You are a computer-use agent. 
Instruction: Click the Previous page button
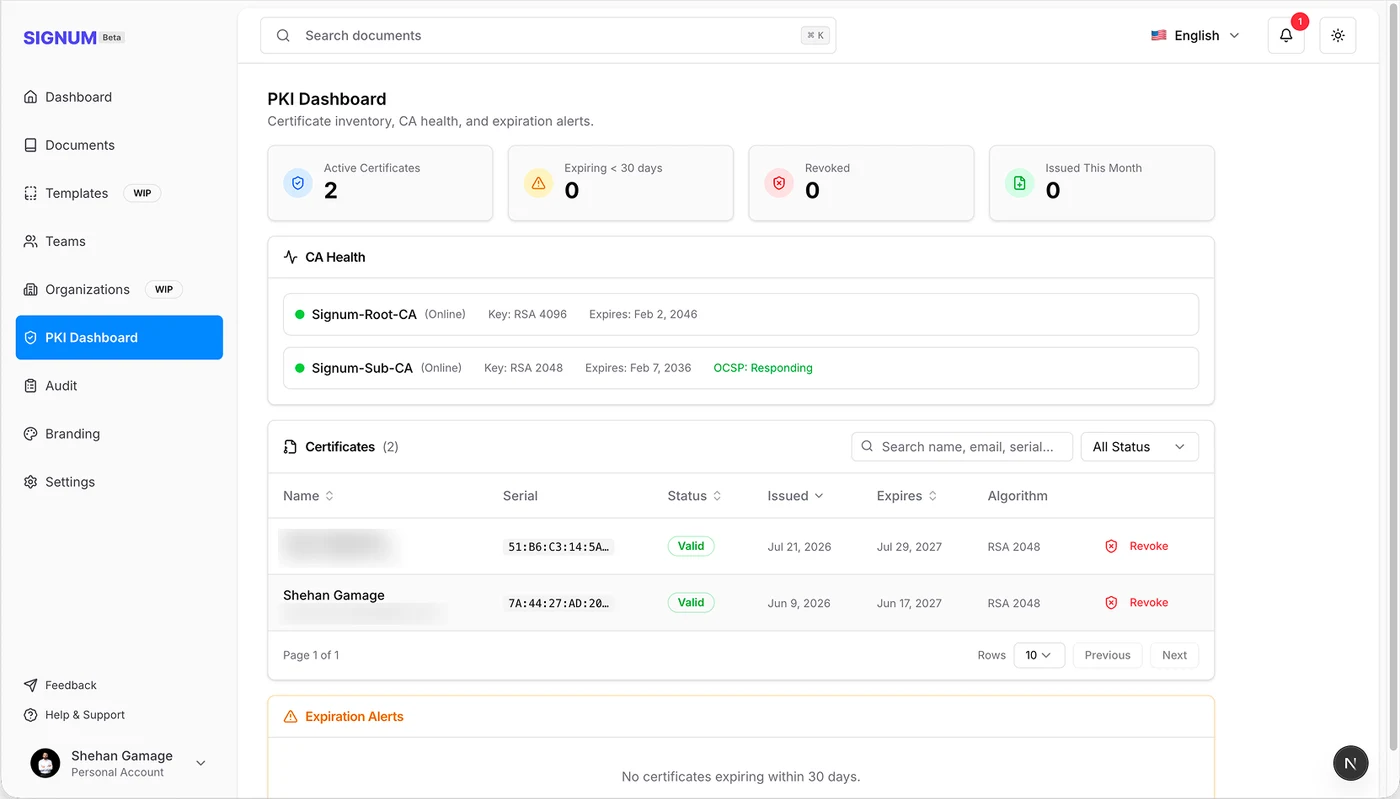pos(1107,655)
